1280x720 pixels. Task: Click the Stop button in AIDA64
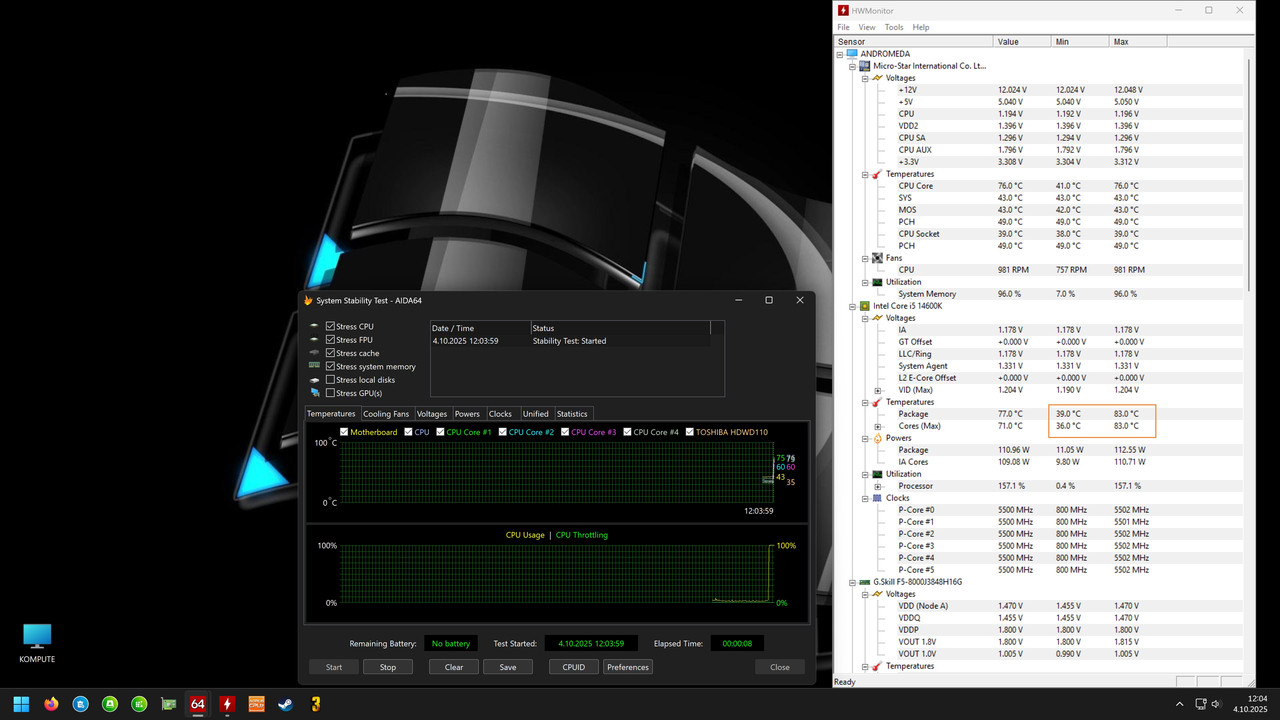tap(388, 667)
